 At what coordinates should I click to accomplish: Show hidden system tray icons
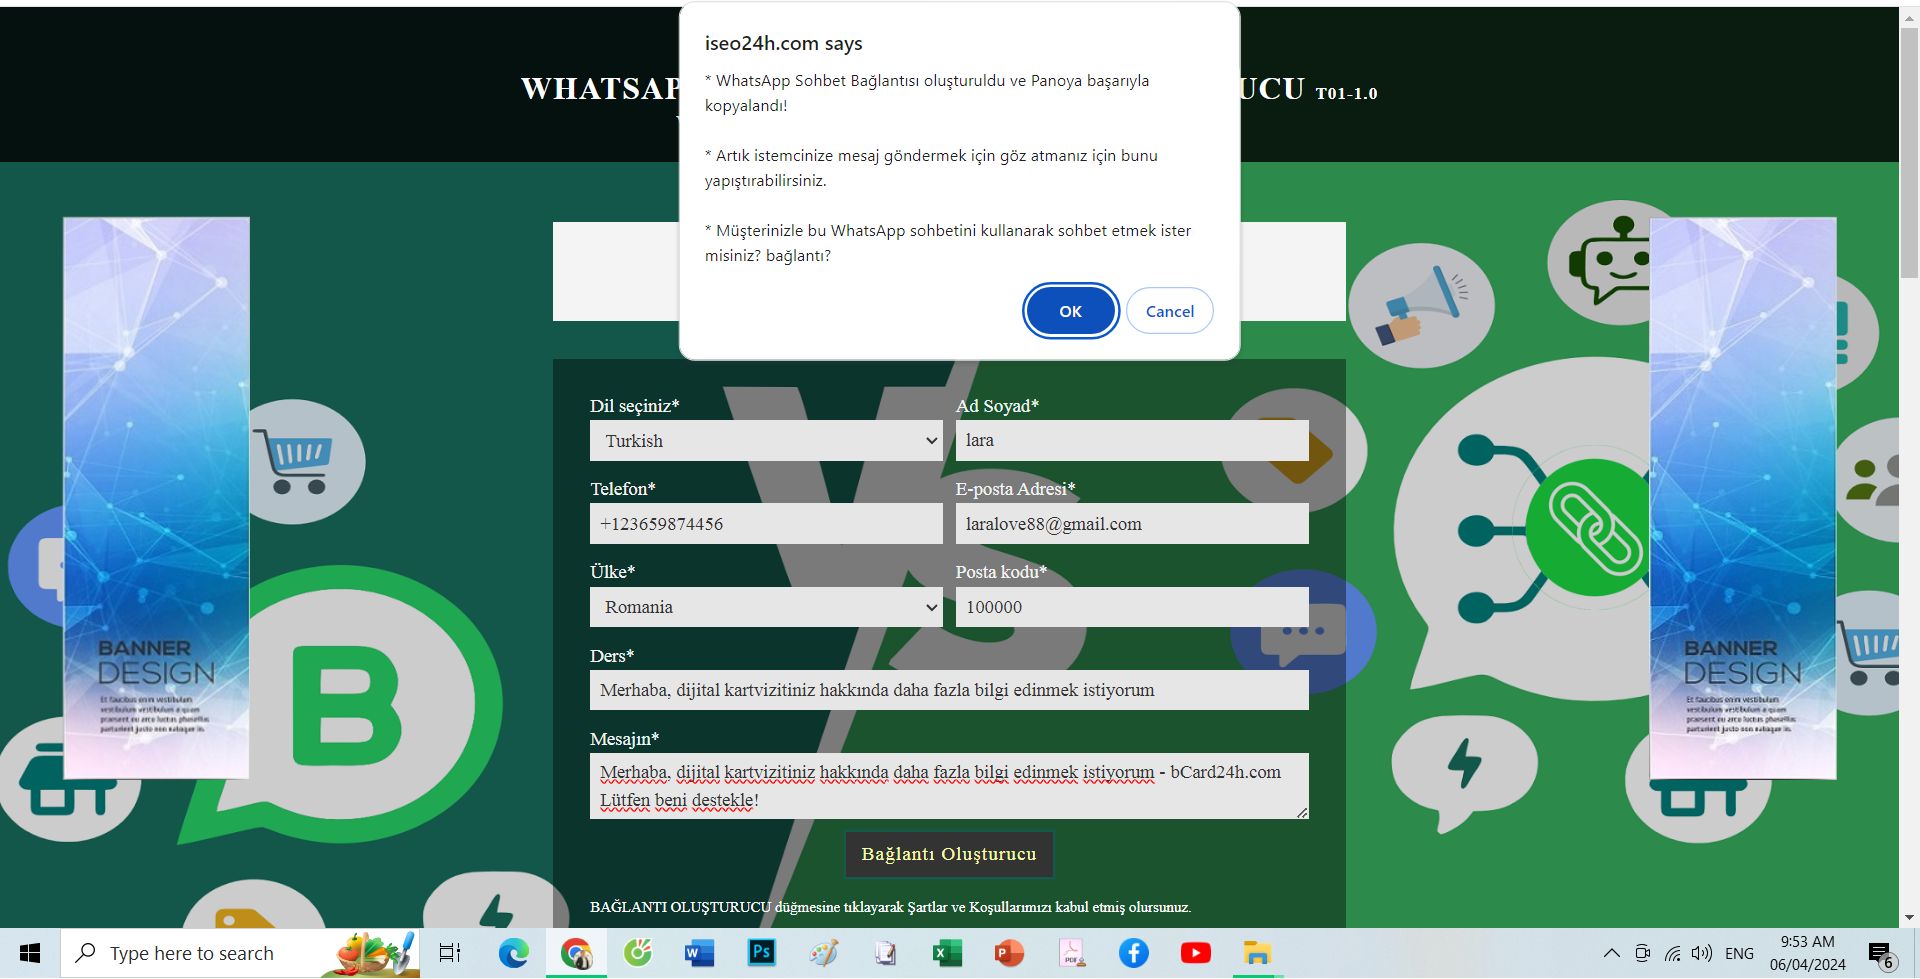1611,953
